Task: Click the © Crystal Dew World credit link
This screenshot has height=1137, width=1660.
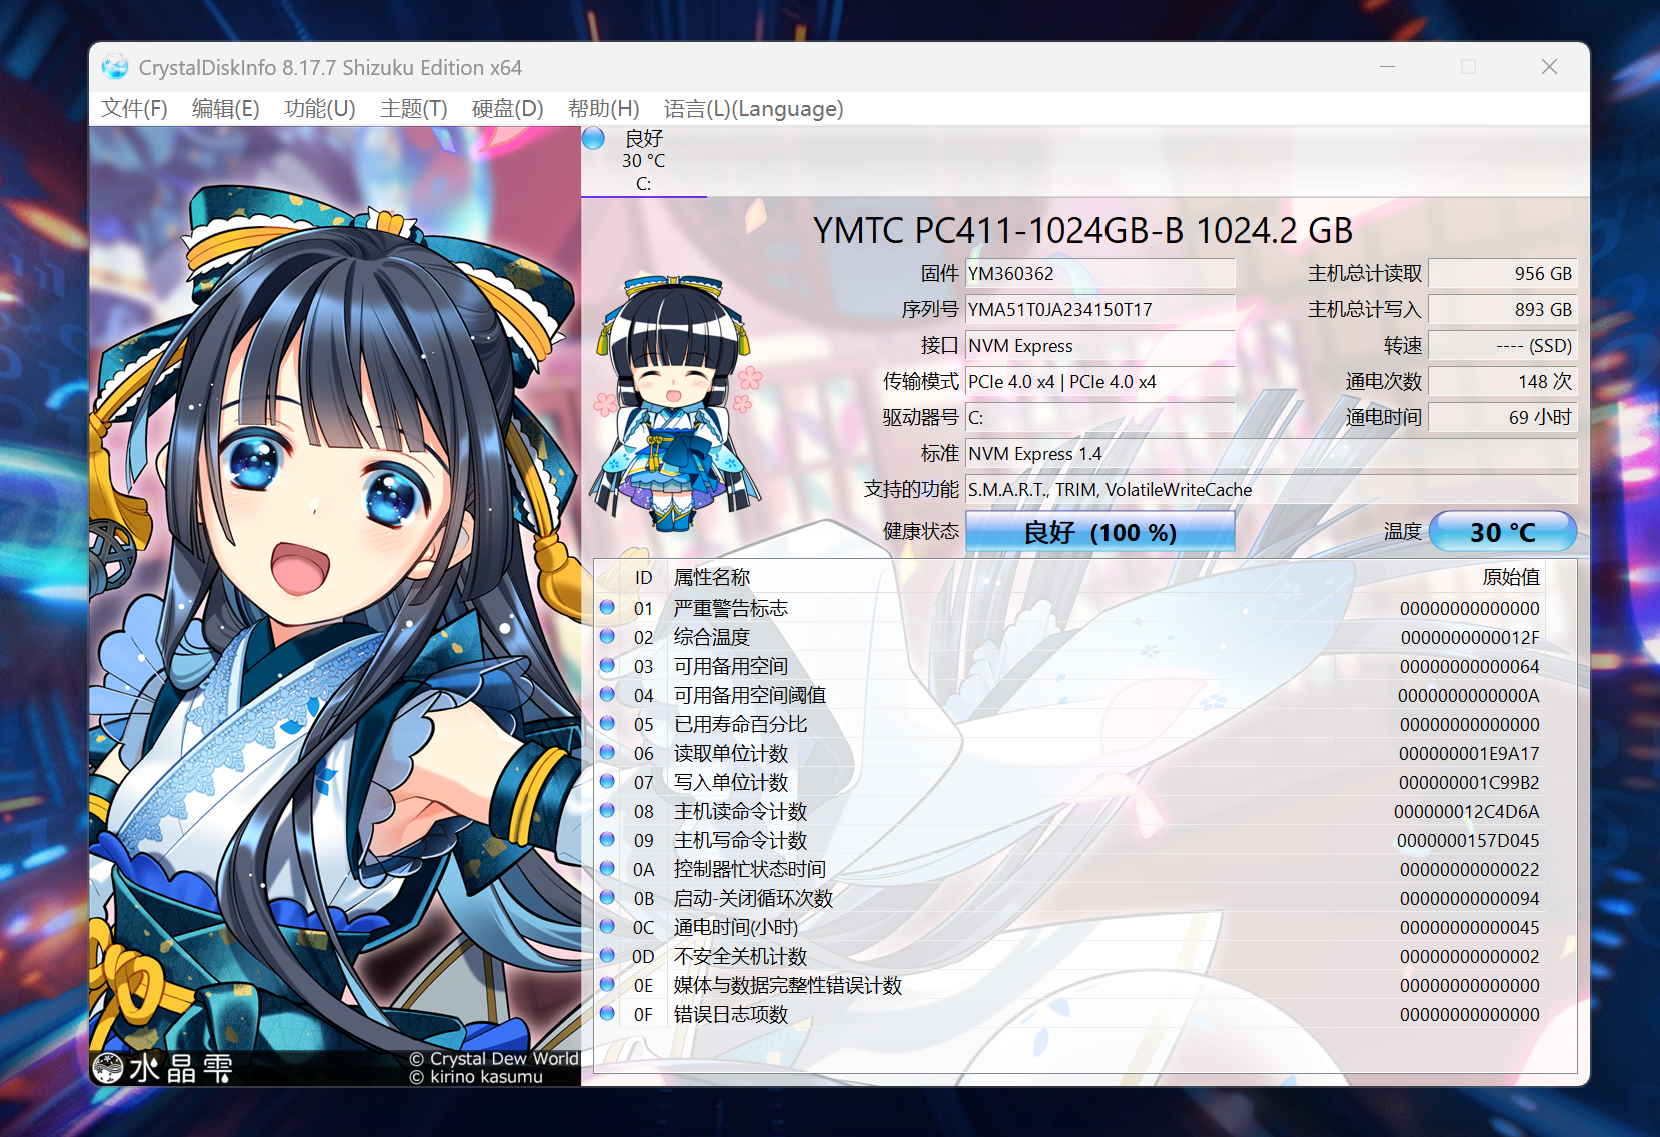Action: pyautogui.click(x=494, y=1058)
